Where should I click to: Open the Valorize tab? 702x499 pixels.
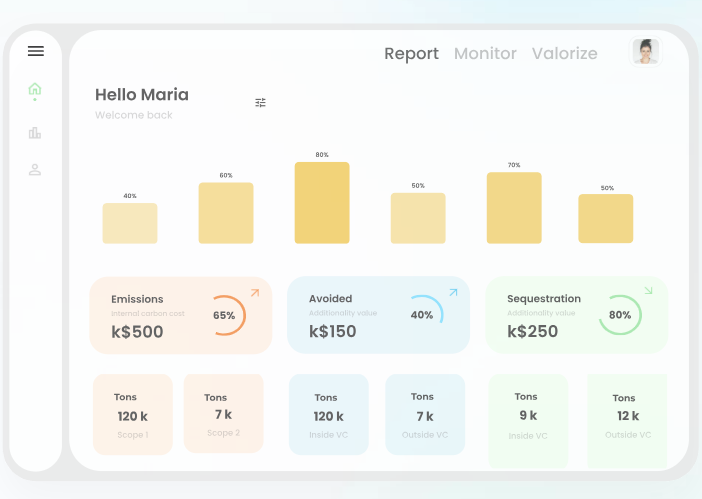(x=564, y=54)
